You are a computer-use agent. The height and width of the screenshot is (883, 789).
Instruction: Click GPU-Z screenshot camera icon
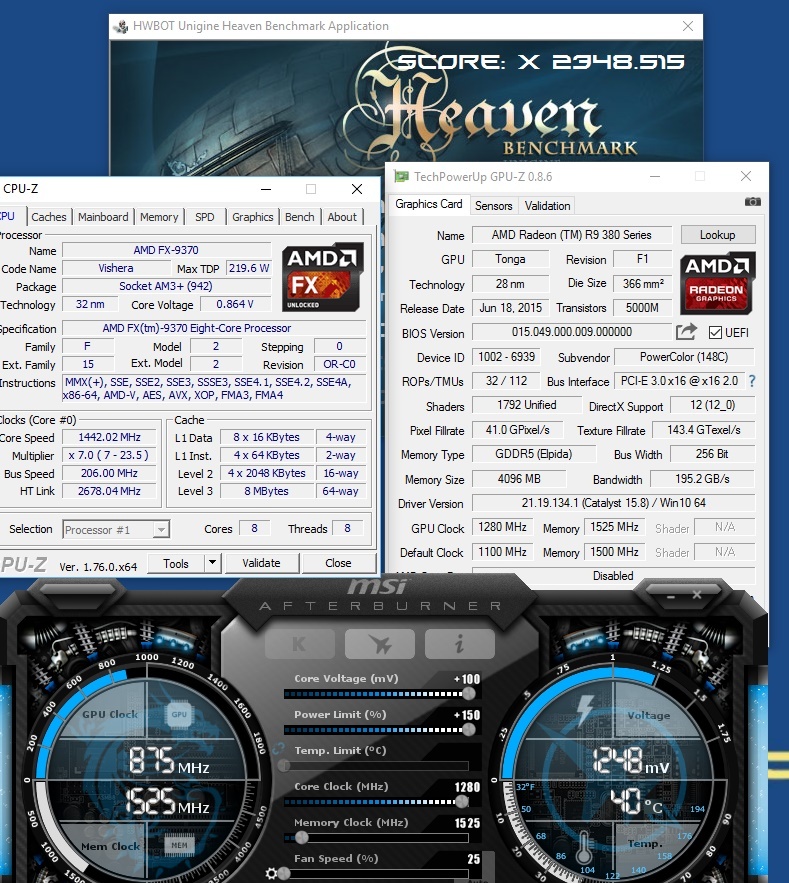point(752,202)
